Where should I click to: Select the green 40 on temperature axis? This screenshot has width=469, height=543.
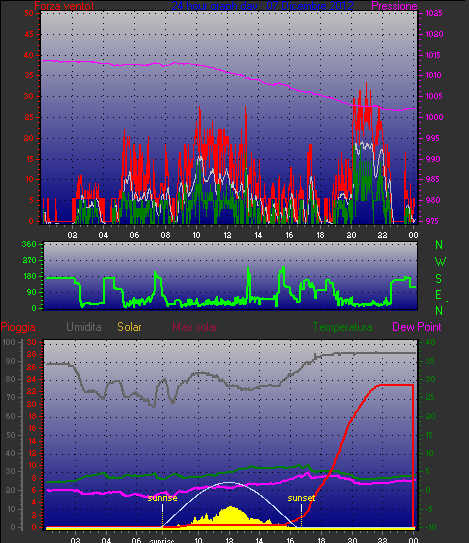tap(430, 342)
